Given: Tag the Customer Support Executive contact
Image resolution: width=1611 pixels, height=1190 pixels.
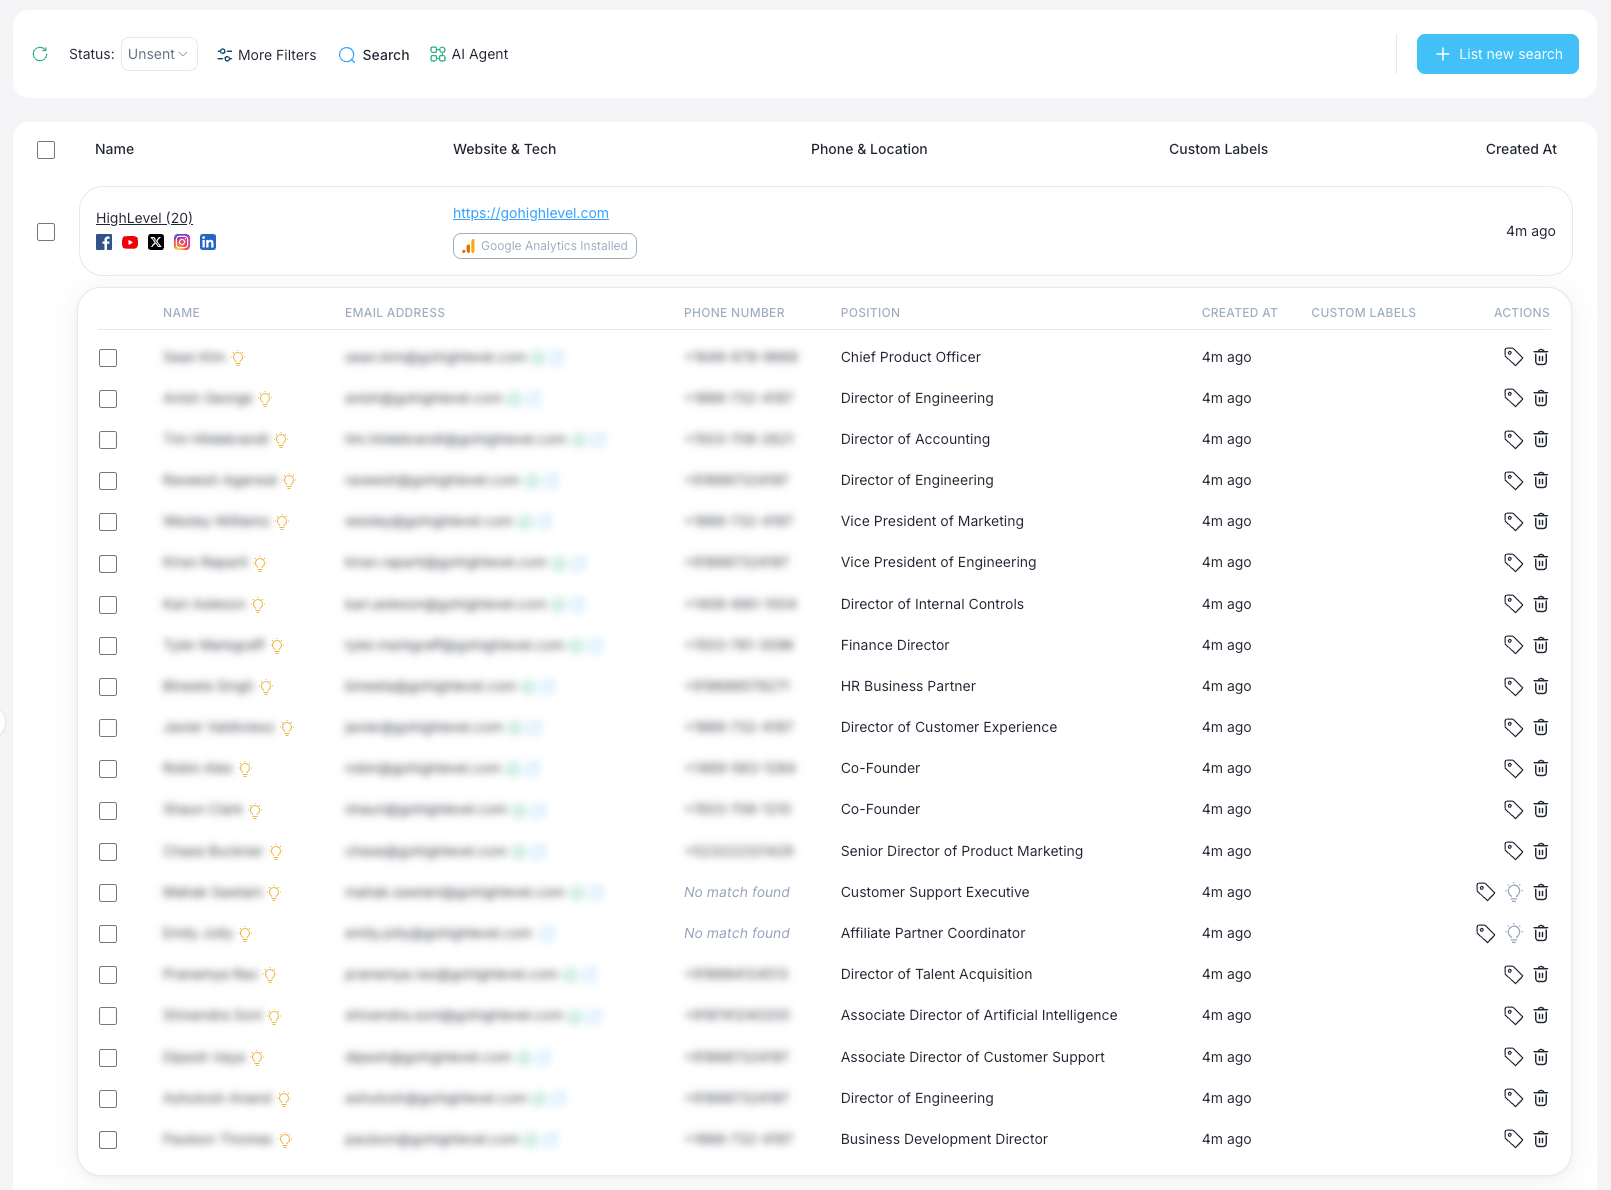Looking at the screenshot, I should 1486,892.
